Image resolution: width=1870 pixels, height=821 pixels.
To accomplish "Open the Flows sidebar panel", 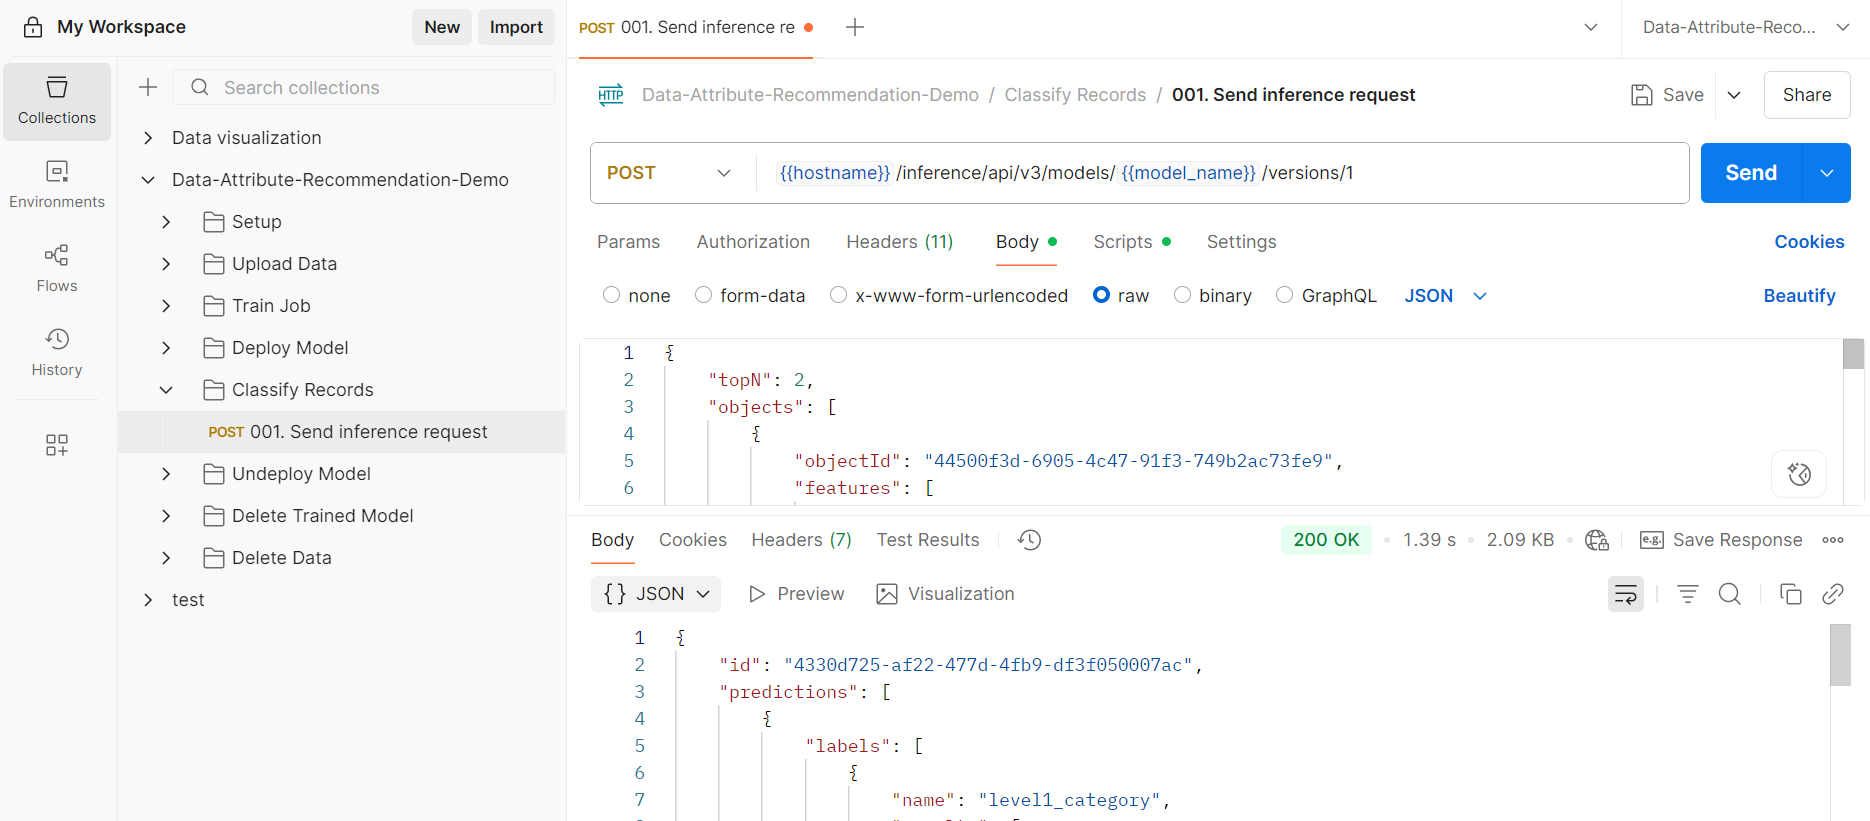I will (57, 269).
